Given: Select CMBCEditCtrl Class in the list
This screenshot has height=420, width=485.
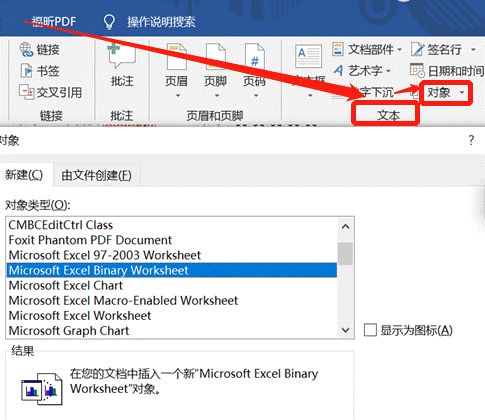Looking at the screenshot, I should point(172,225).
